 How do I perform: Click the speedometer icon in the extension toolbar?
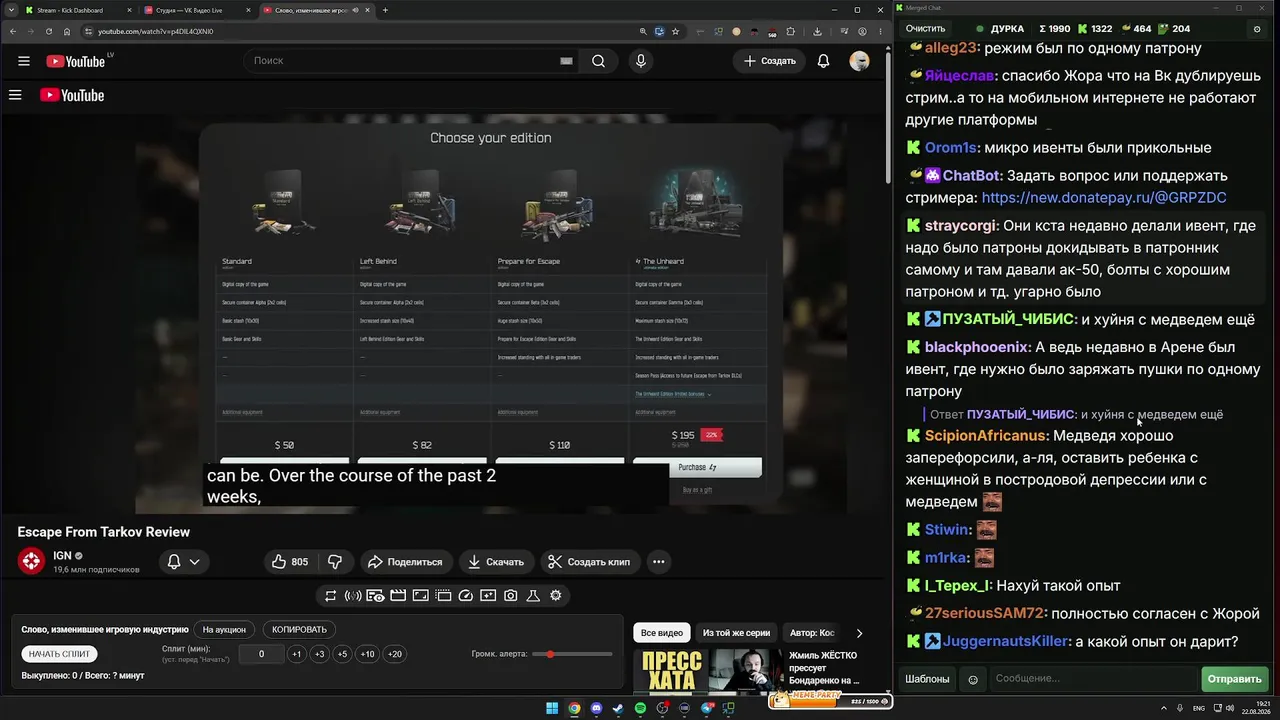(x=466, y=596)
